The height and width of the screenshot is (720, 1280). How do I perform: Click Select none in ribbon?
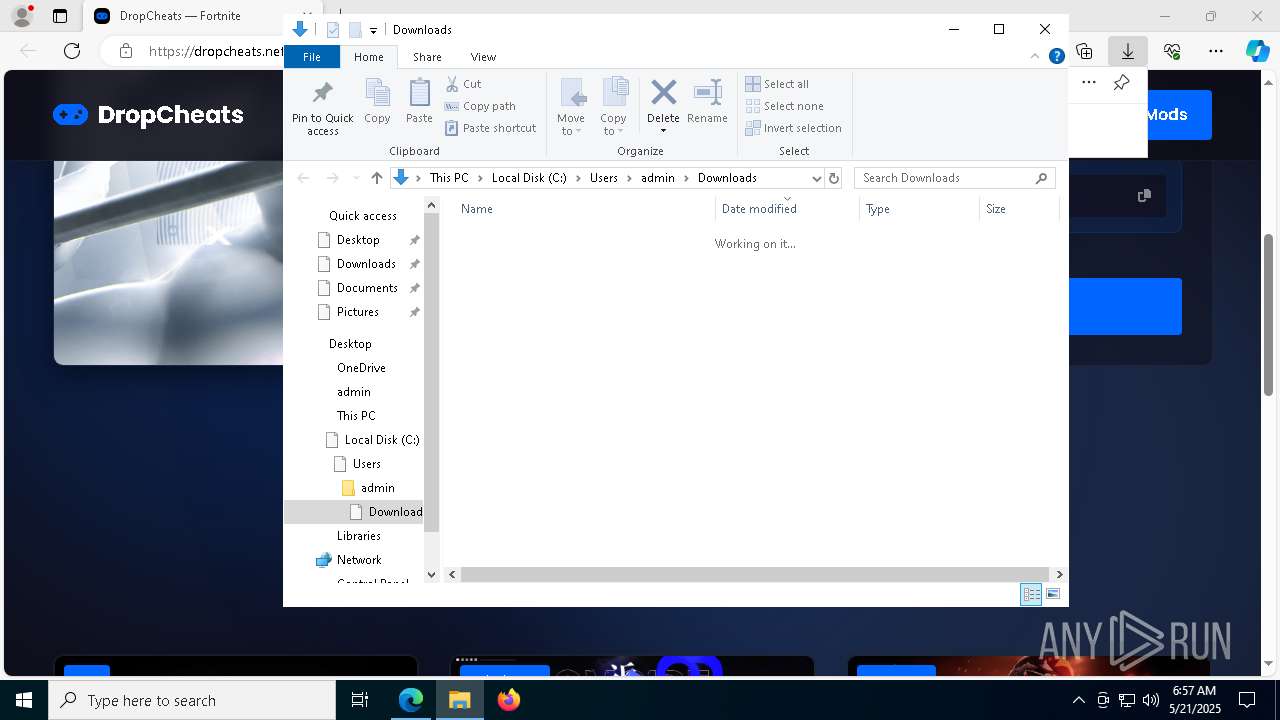point(784,106)
